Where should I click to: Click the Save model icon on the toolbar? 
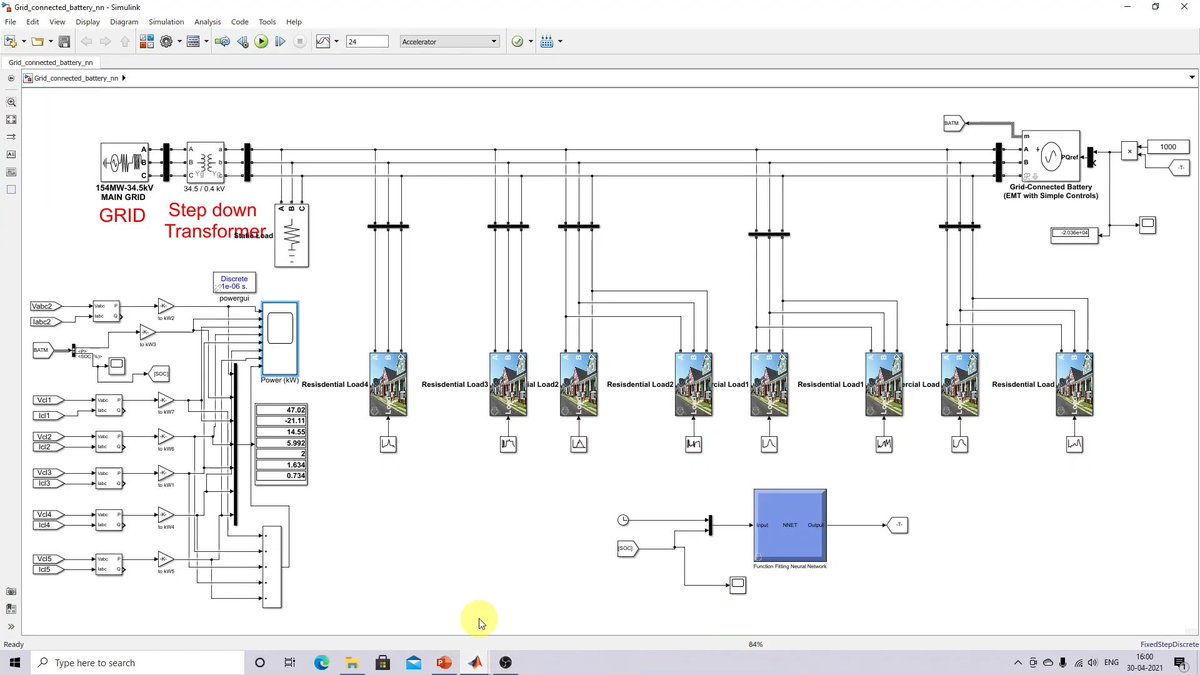(x=63, y=41)
